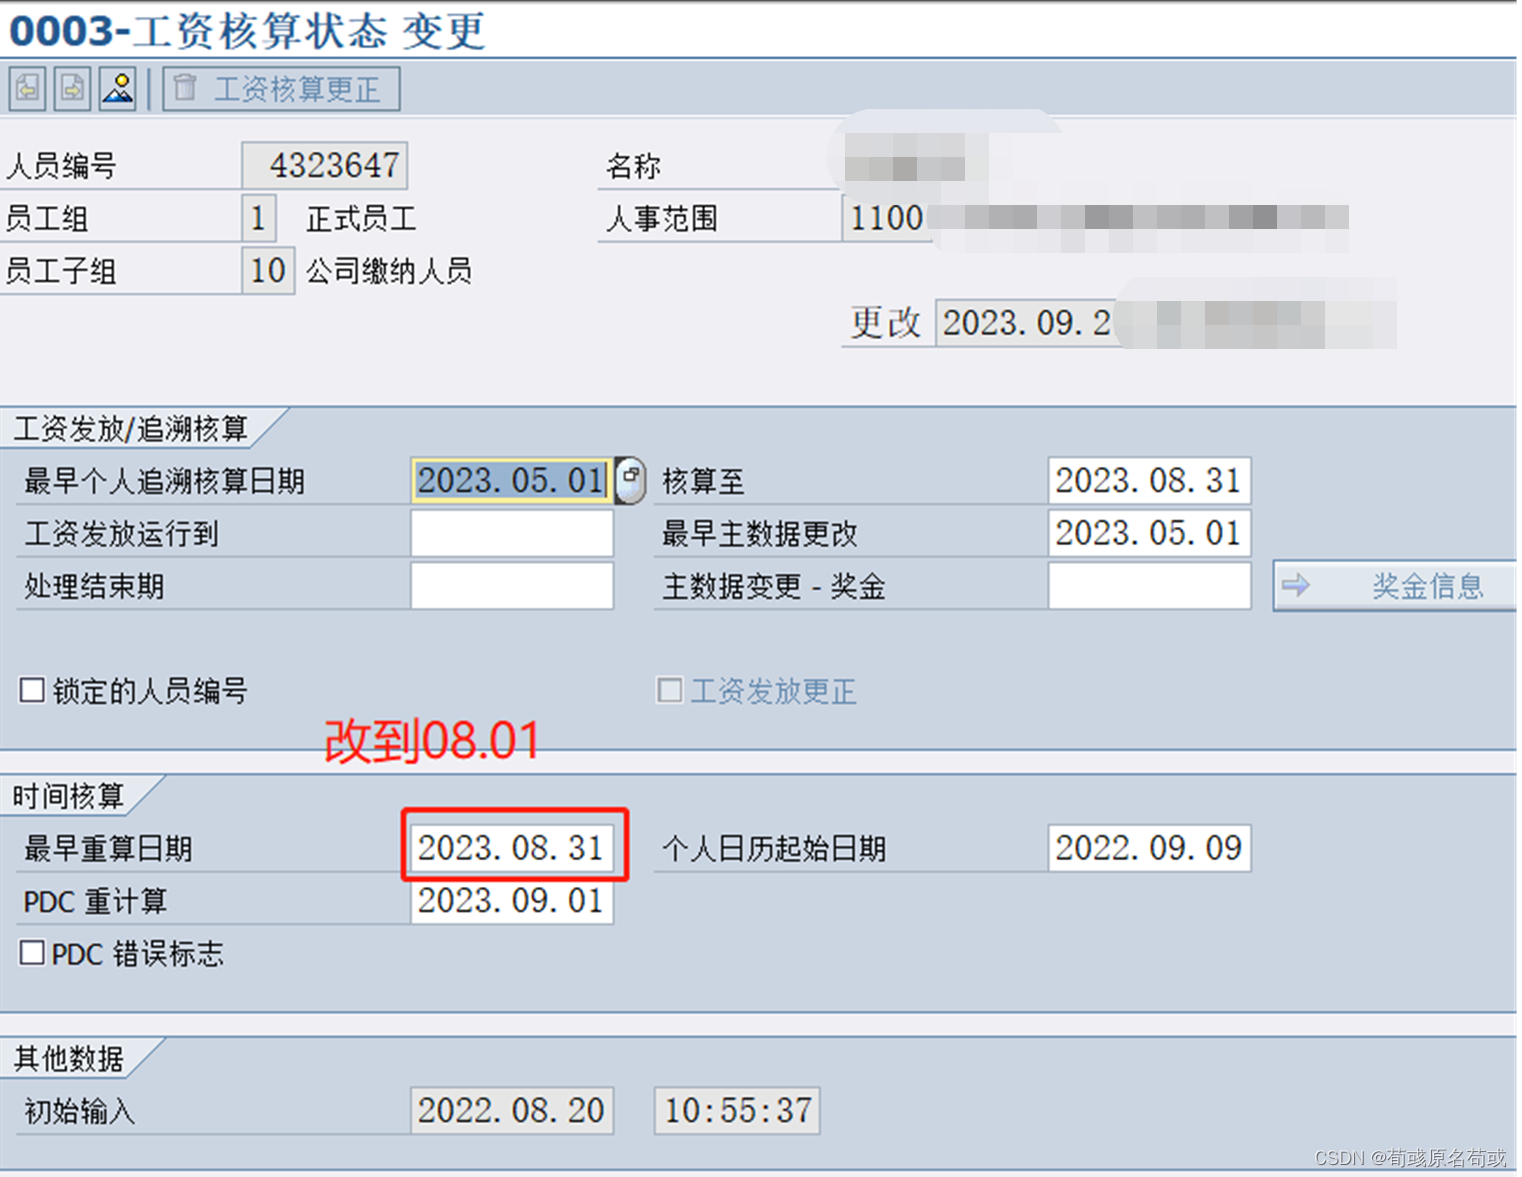The height and width of the screenshot is (1177, 1522).
Task: Click the 正式员工 text
Action: tap(361, 219)
